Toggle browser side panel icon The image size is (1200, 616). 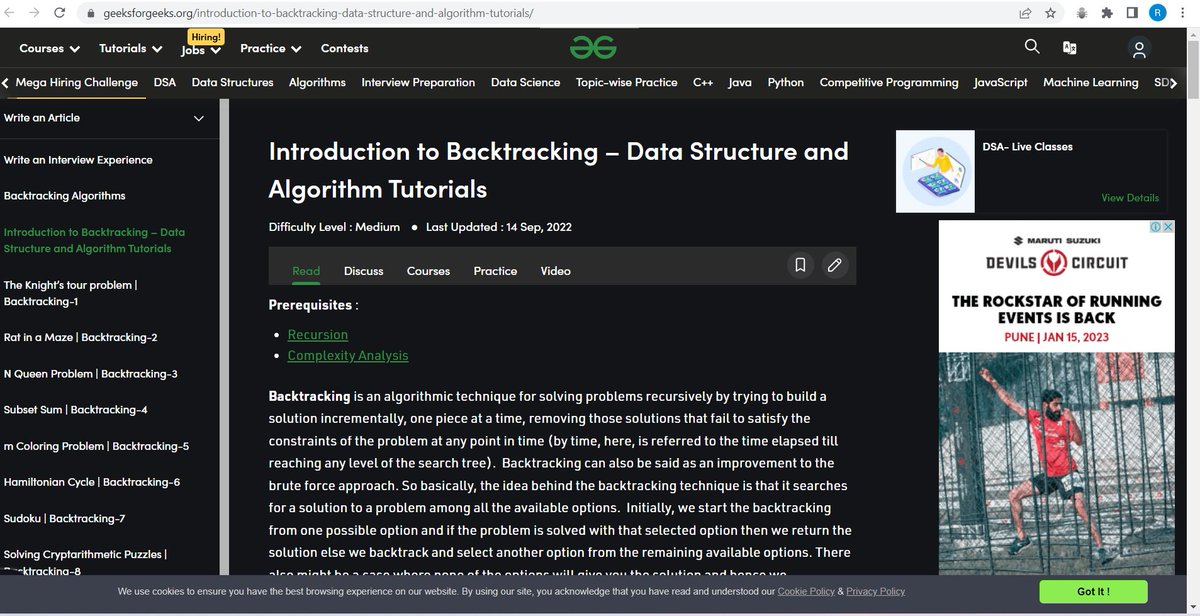[1132, 14]
